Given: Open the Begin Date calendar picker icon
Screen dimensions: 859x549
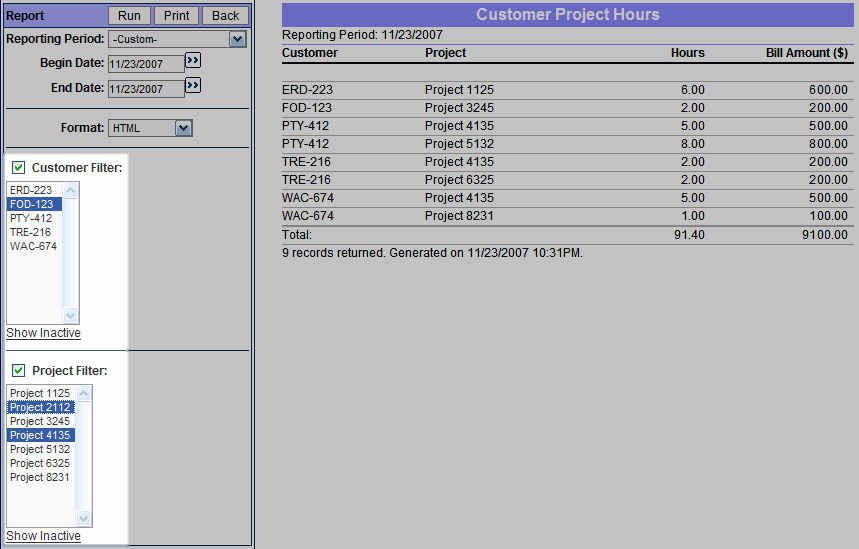Looking at the screenshot, I should tap(193, 61).
